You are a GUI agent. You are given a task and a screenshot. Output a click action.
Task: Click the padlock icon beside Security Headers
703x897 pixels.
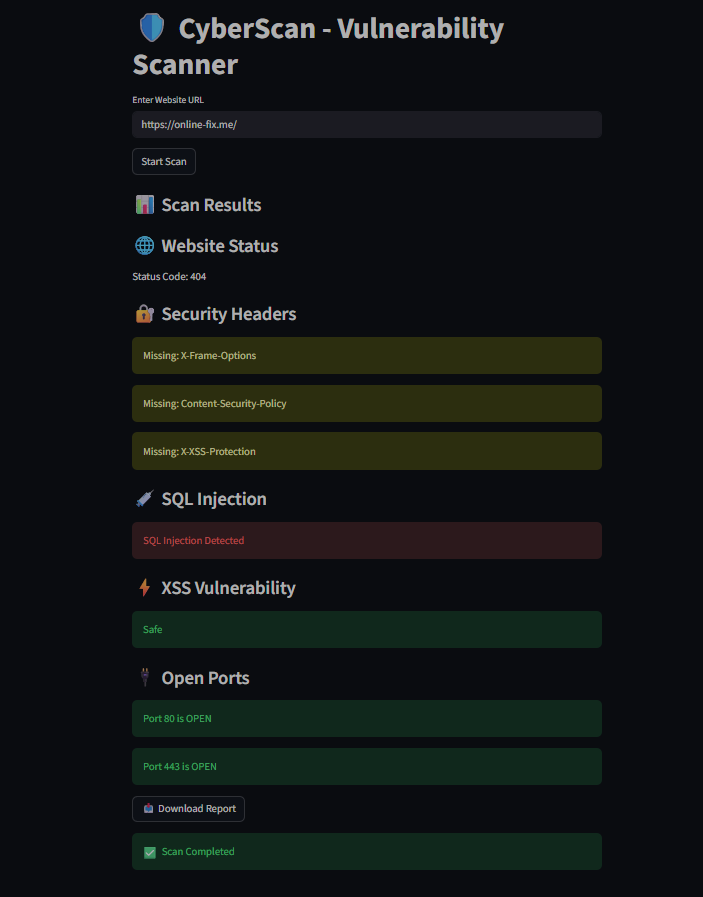144,314
